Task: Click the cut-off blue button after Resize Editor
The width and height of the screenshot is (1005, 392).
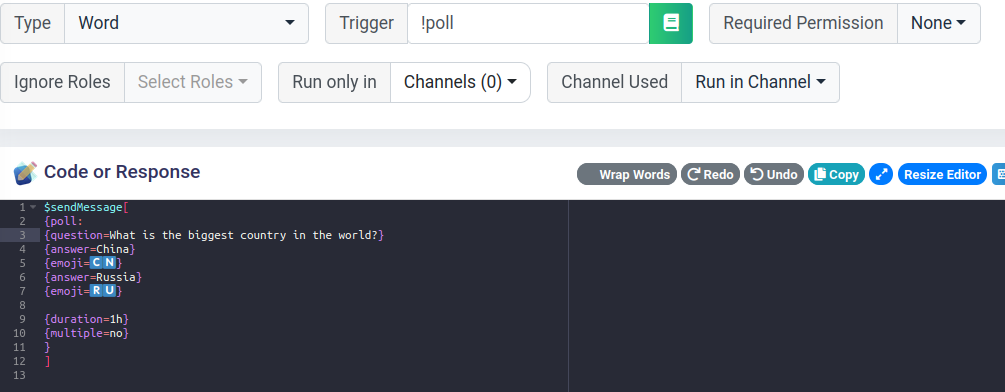Action: coord(999,174)
